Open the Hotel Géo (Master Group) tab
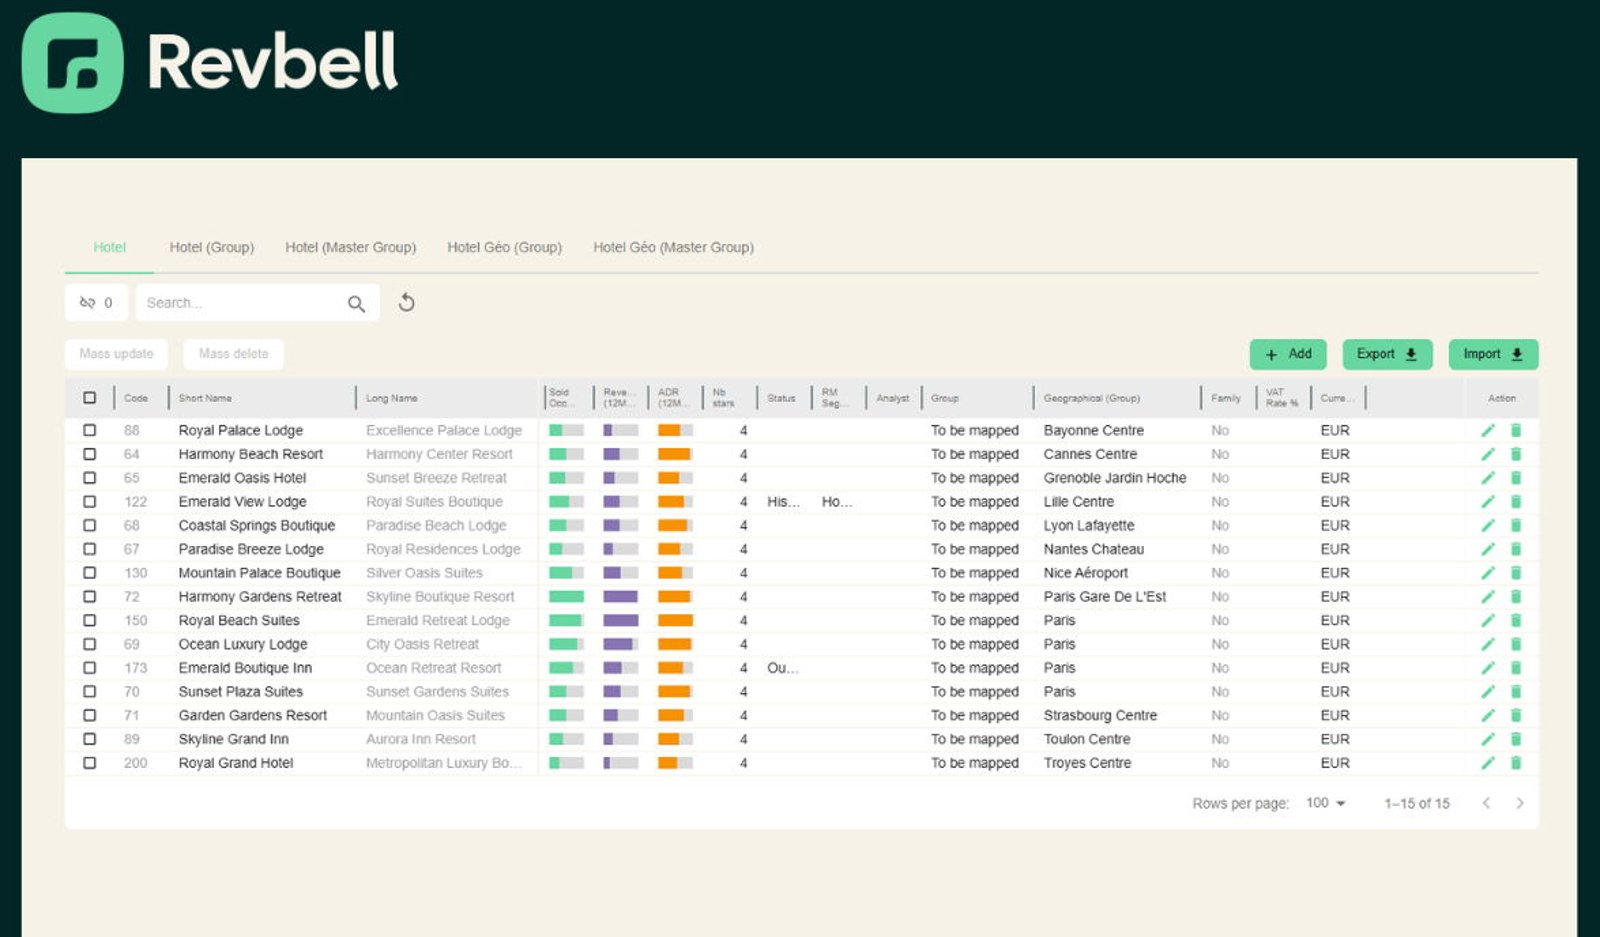 point(673,247)
